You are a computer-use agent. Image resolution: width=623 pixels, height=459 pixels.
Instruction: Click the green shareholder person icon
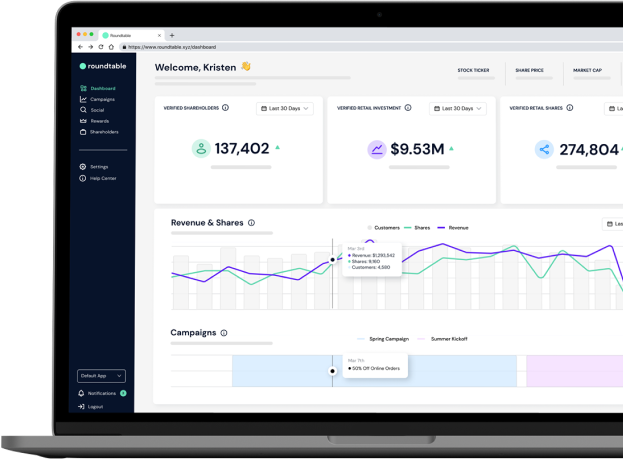point(201,149)
